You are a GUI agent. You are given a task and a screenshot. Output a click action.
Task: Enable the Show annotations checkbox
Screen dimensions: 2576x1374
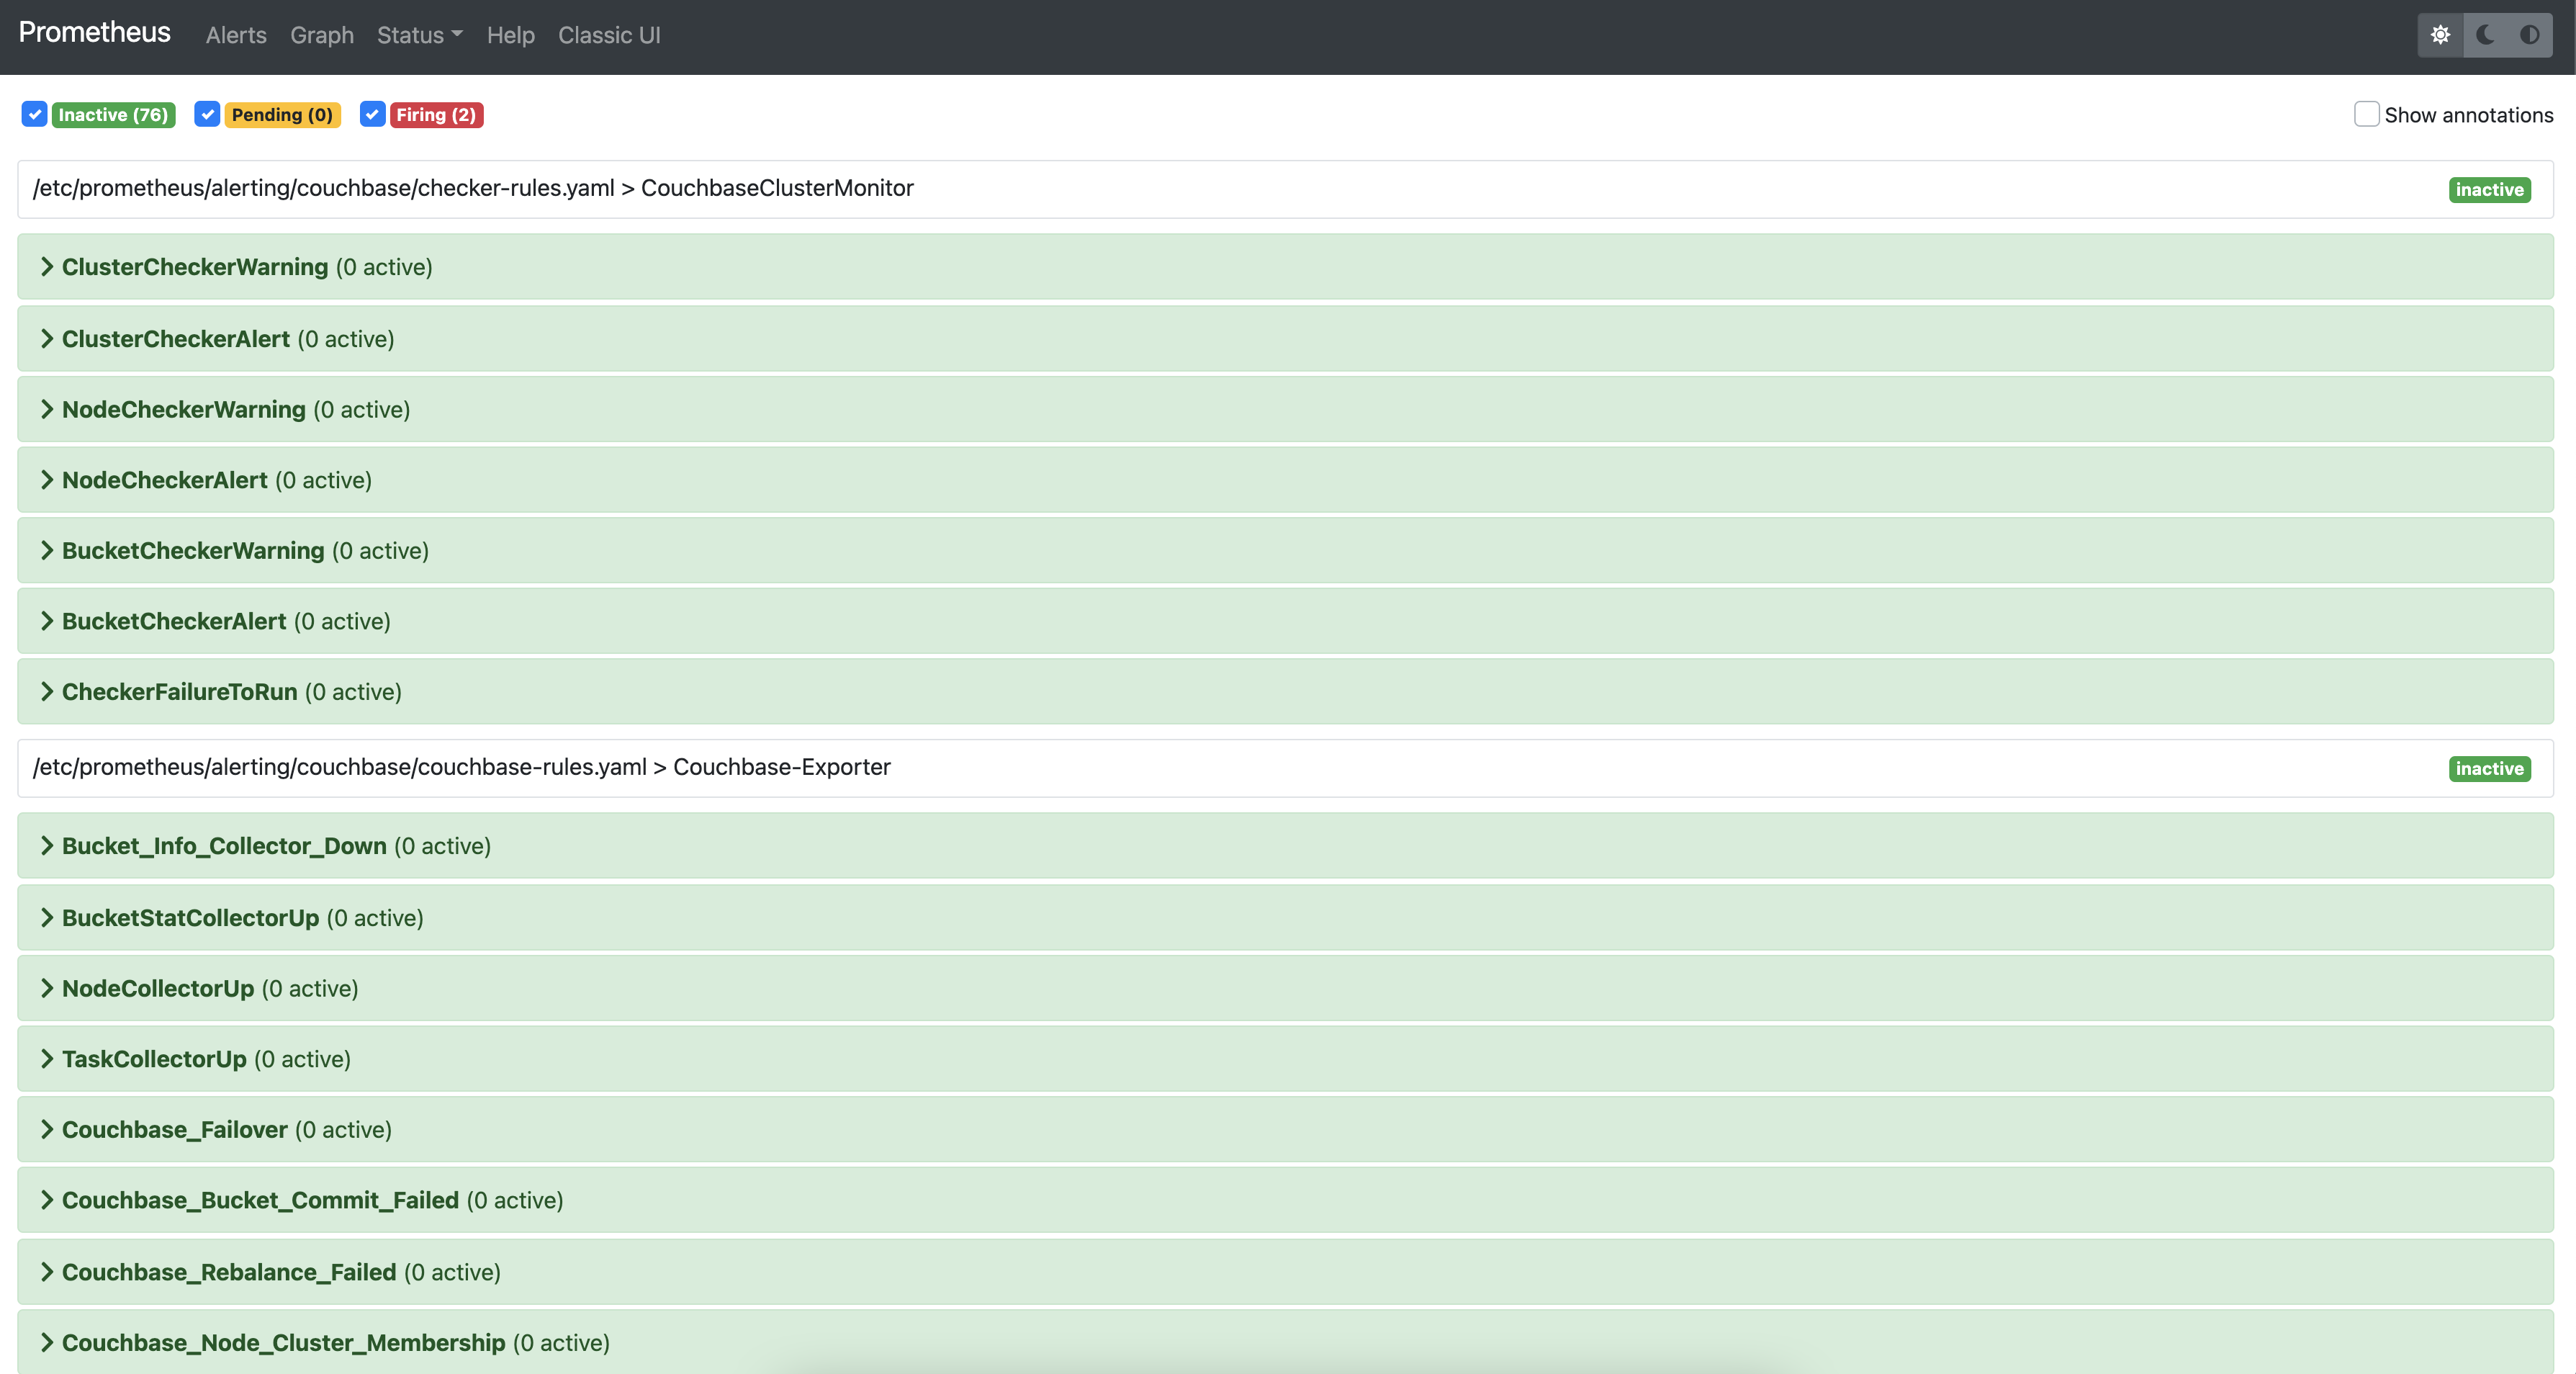[2366, 114]
